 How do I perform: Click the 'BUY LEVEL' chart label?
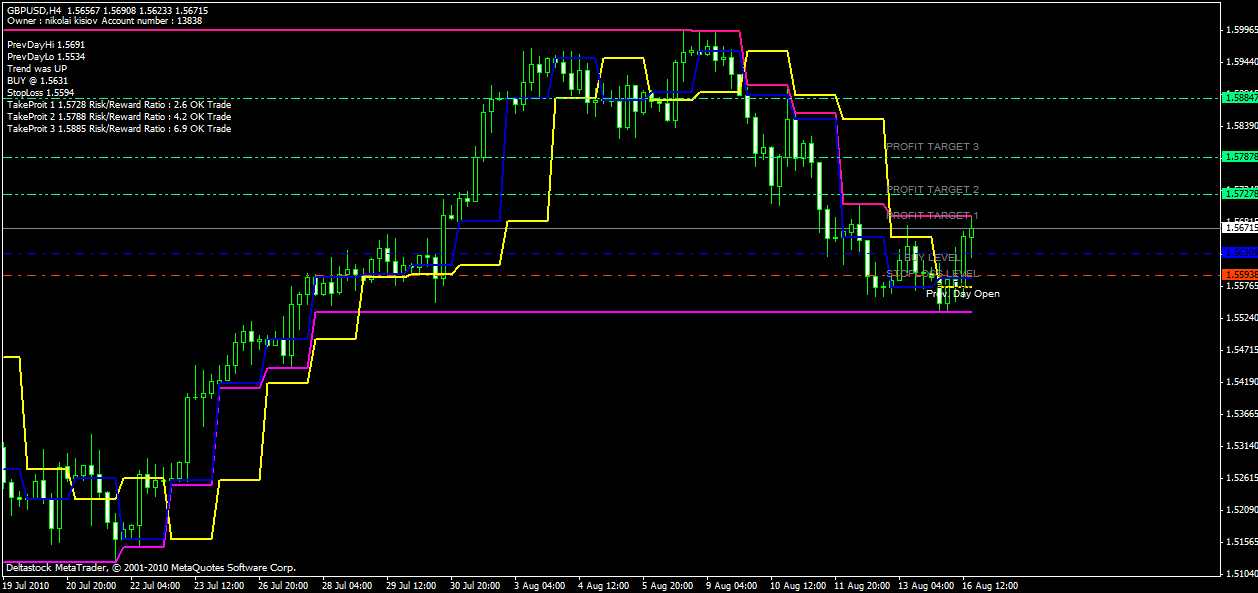[x=932, y=258]
